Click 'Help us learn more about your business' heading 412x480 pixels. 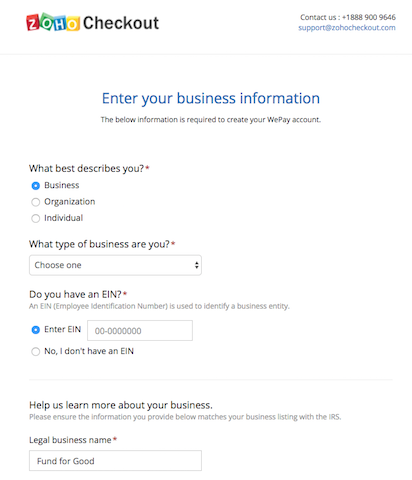pos(121,405)
